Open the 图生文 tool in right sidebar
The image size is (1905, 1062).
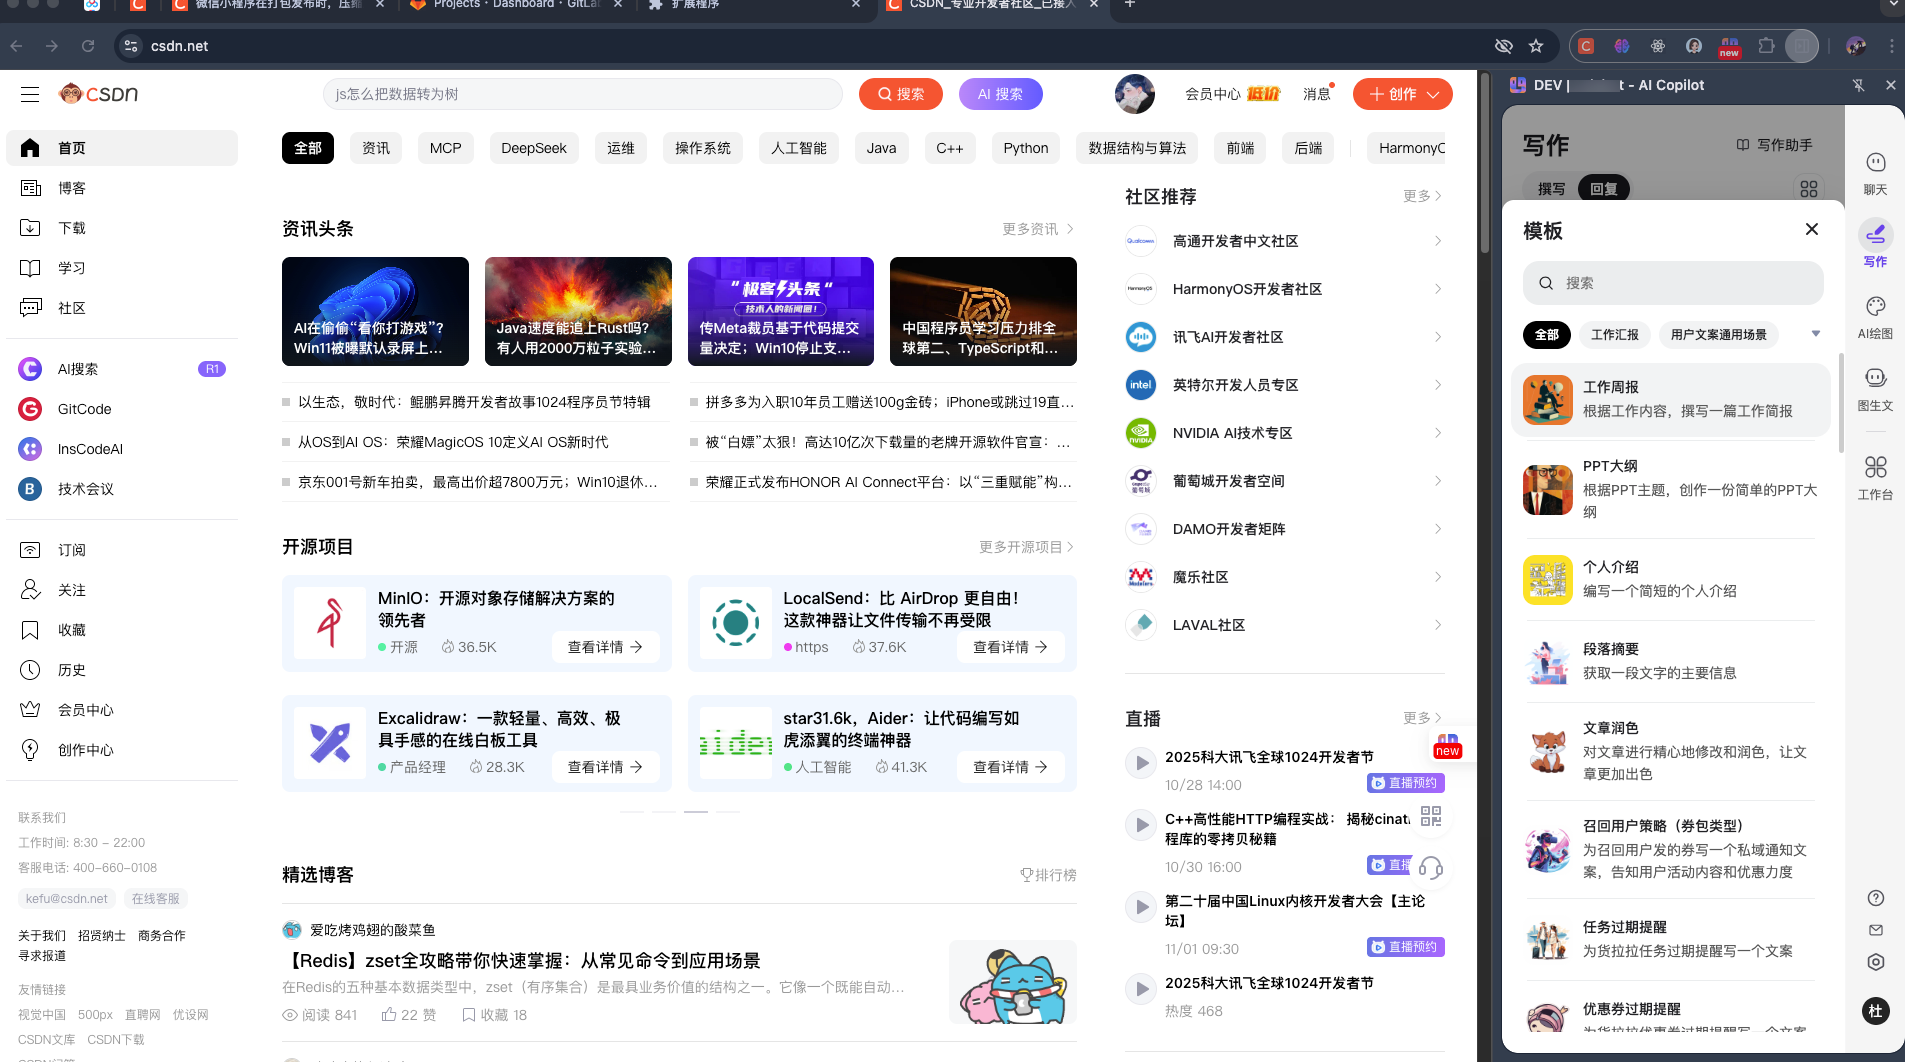pyautogui.click(x=1875, y=385)
